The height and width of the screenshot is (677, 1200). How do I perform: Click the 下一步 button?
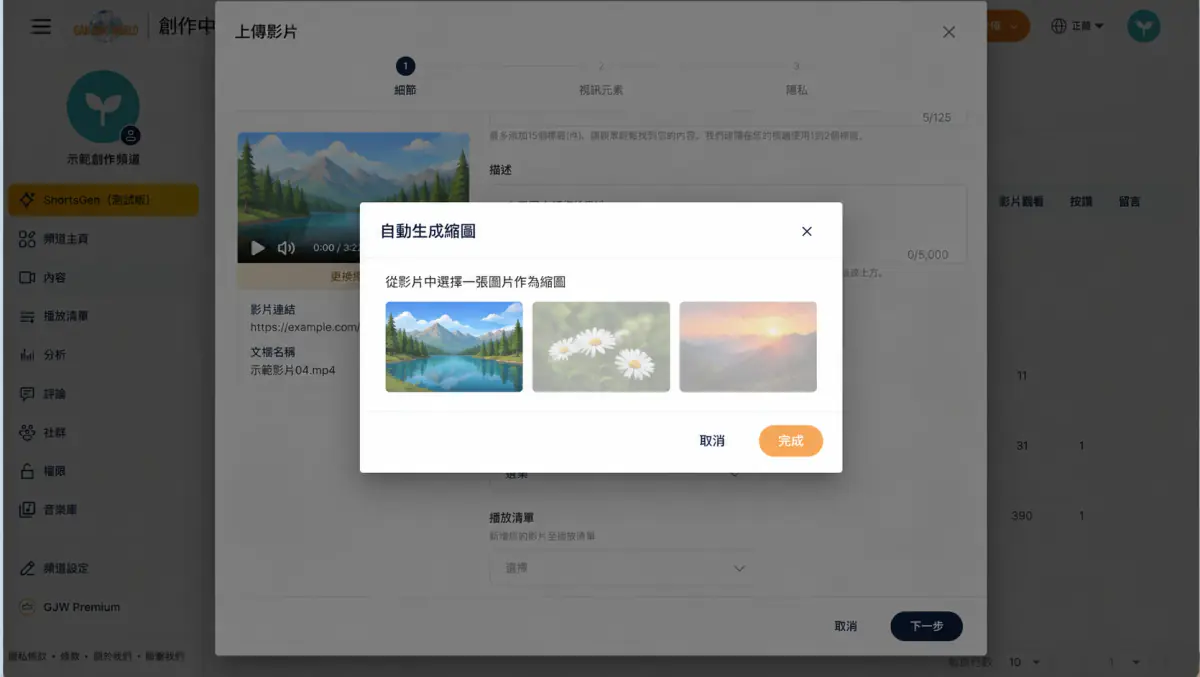pyautogui.click(x=927, y=626)
